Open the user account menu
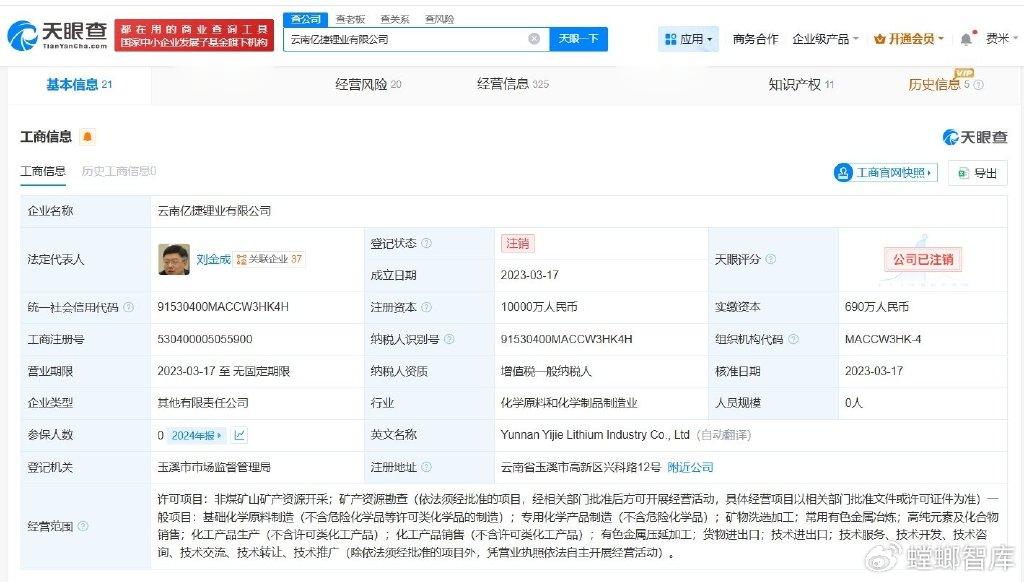1024x582 pixels. pos(1001,39)
